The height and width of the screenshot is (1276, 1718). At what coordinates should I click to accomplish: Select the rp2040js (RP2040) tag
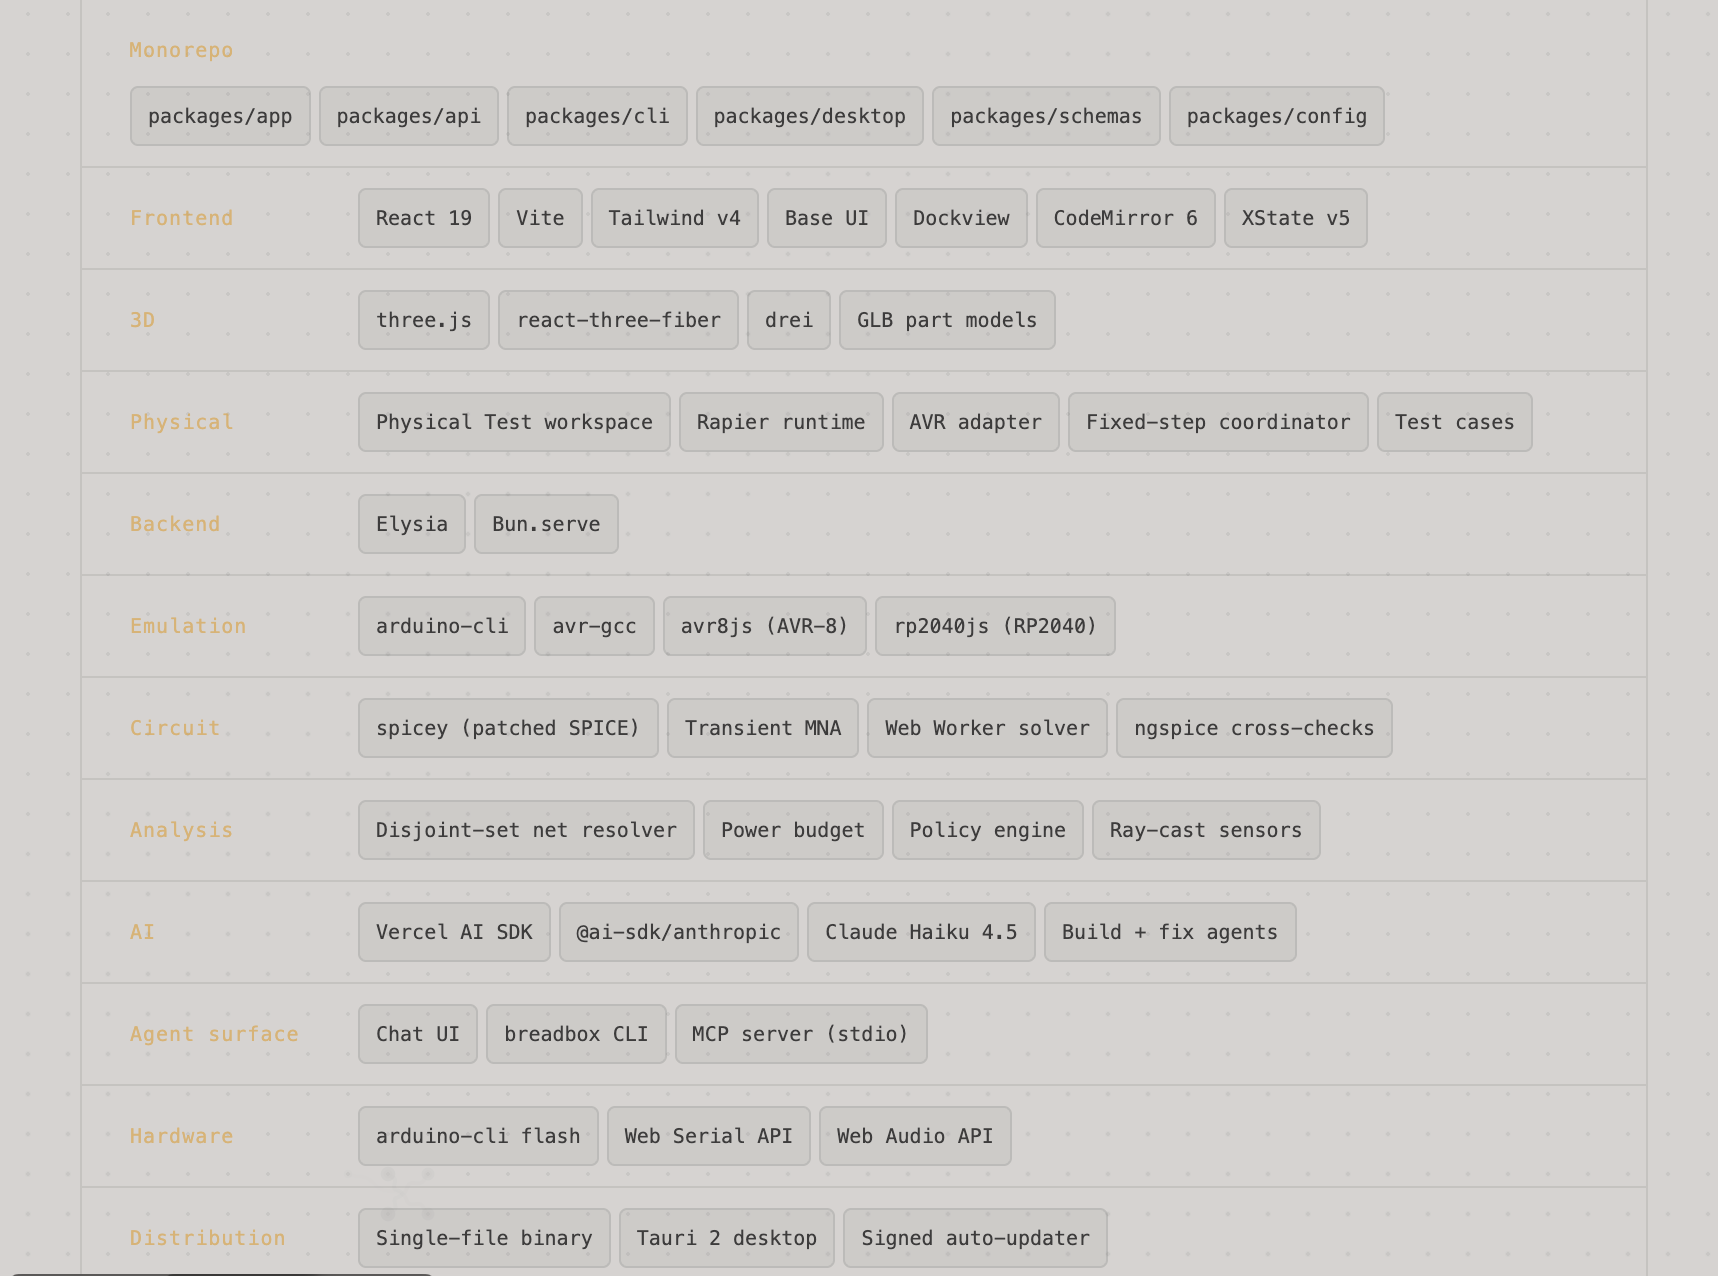coord(995,626)
